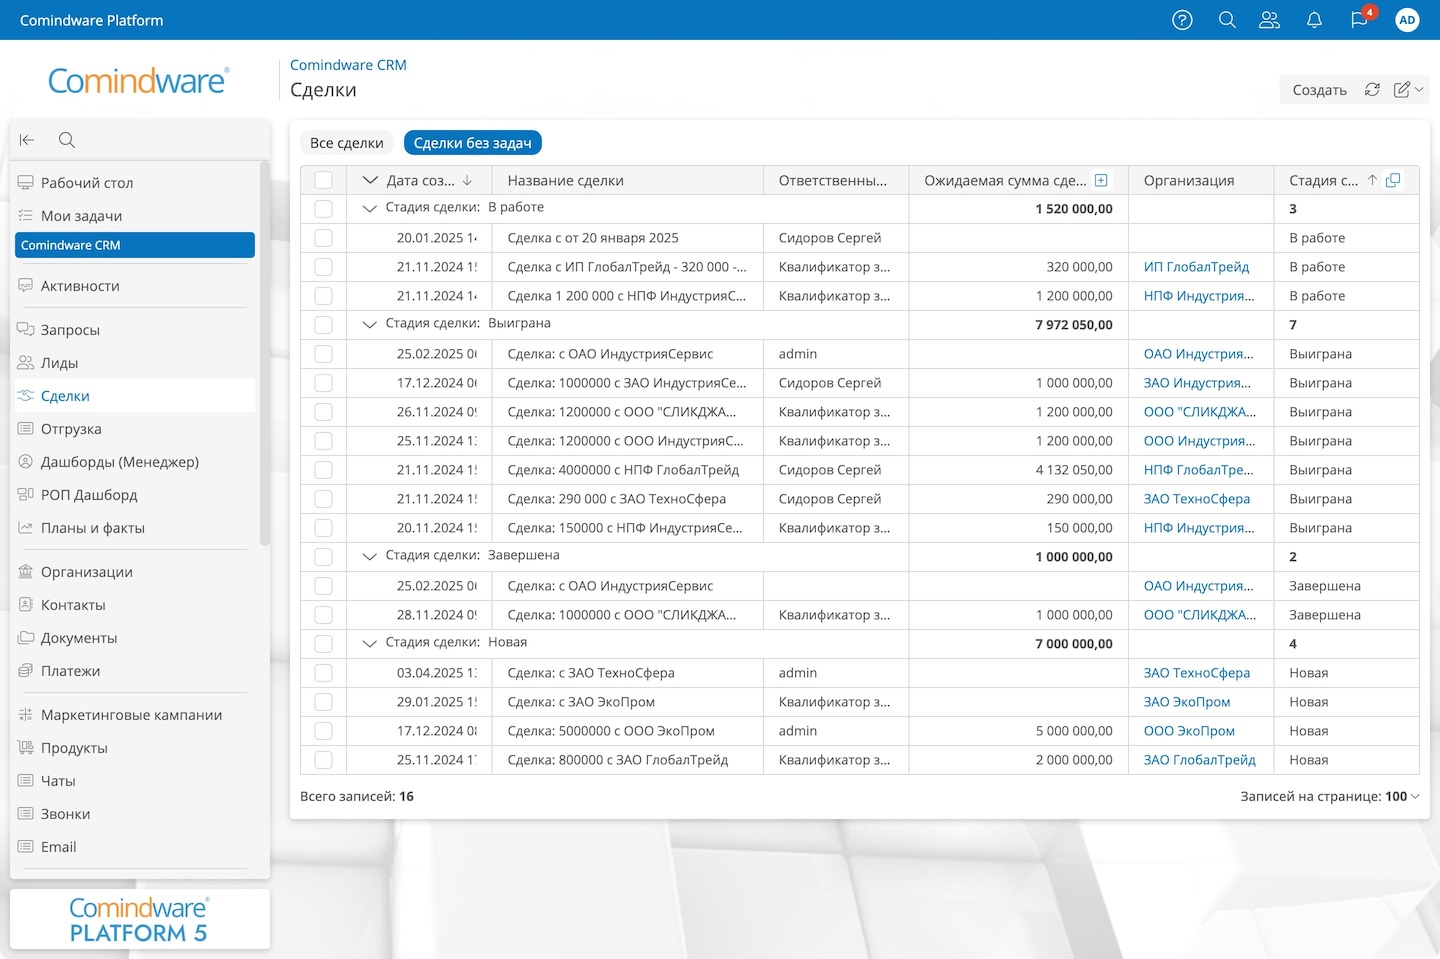Viewport: 1440px width, 959px height.
Task: Click the Создать button
Action: coord(1319,90)
